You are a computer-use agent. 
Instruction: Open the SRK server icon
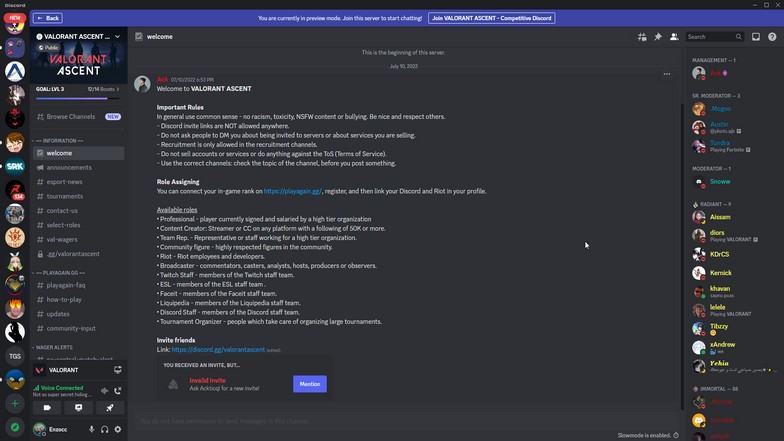pos(15,166)
